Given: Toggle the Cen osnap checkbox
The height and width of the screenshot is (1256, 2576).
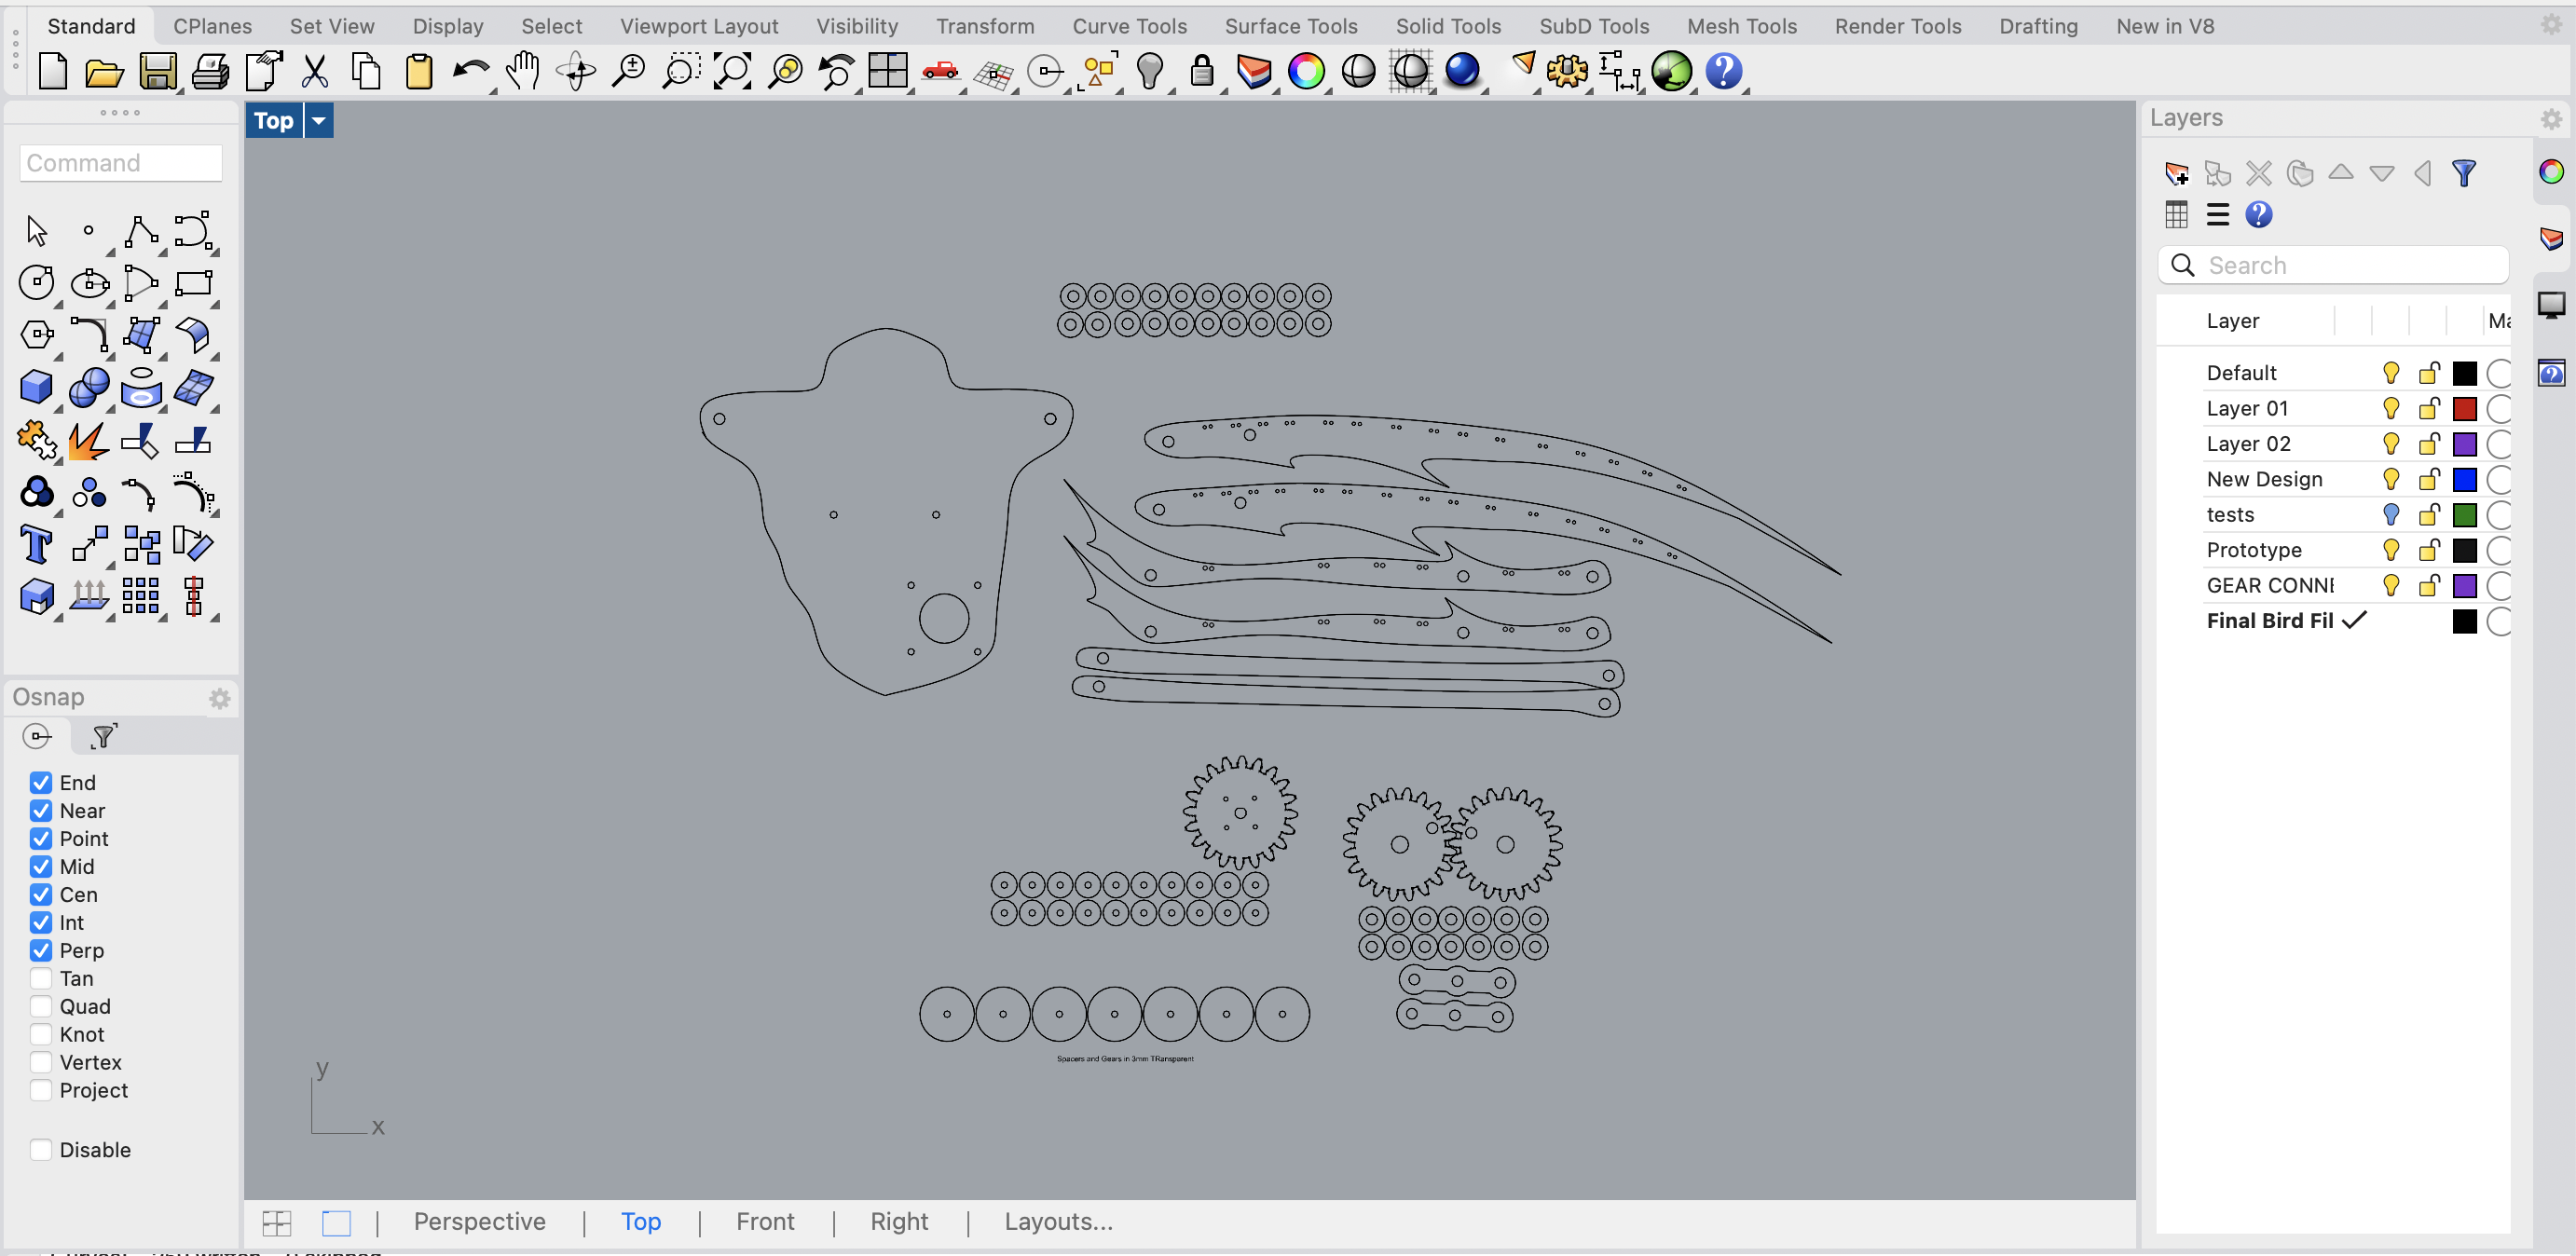Looking at the screenshot, I should coord(41,895).
